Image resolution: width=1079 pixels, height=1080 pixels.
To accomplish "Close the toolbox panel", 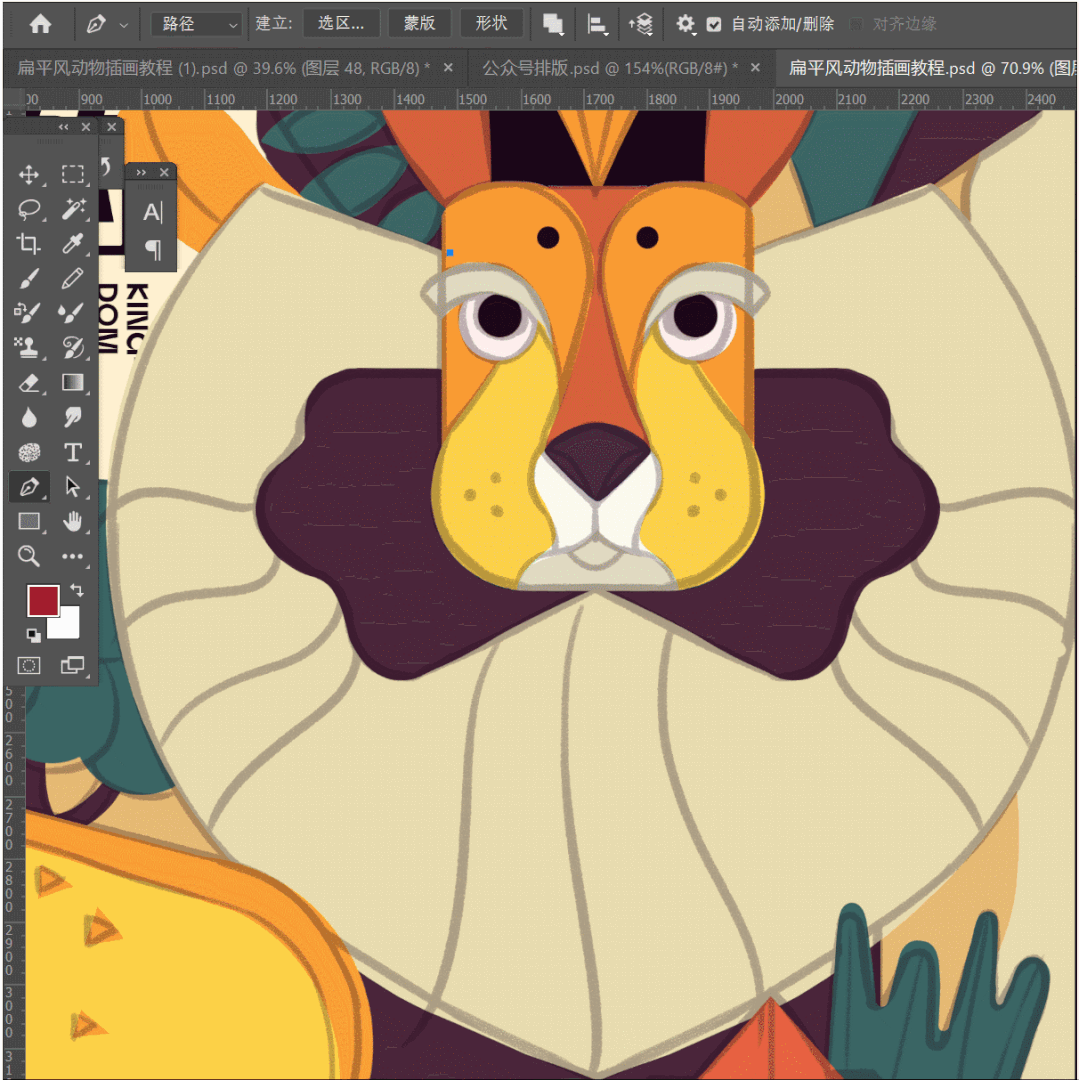I will point(86,127).
